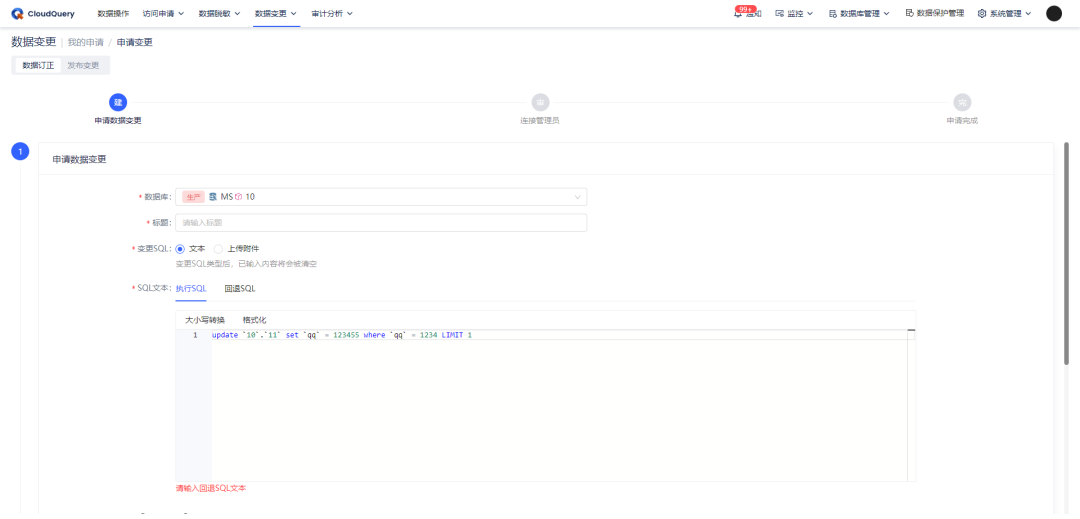Click the 数据库管理 database icon
1080x519 pixels.
click(x=832, y=14)
